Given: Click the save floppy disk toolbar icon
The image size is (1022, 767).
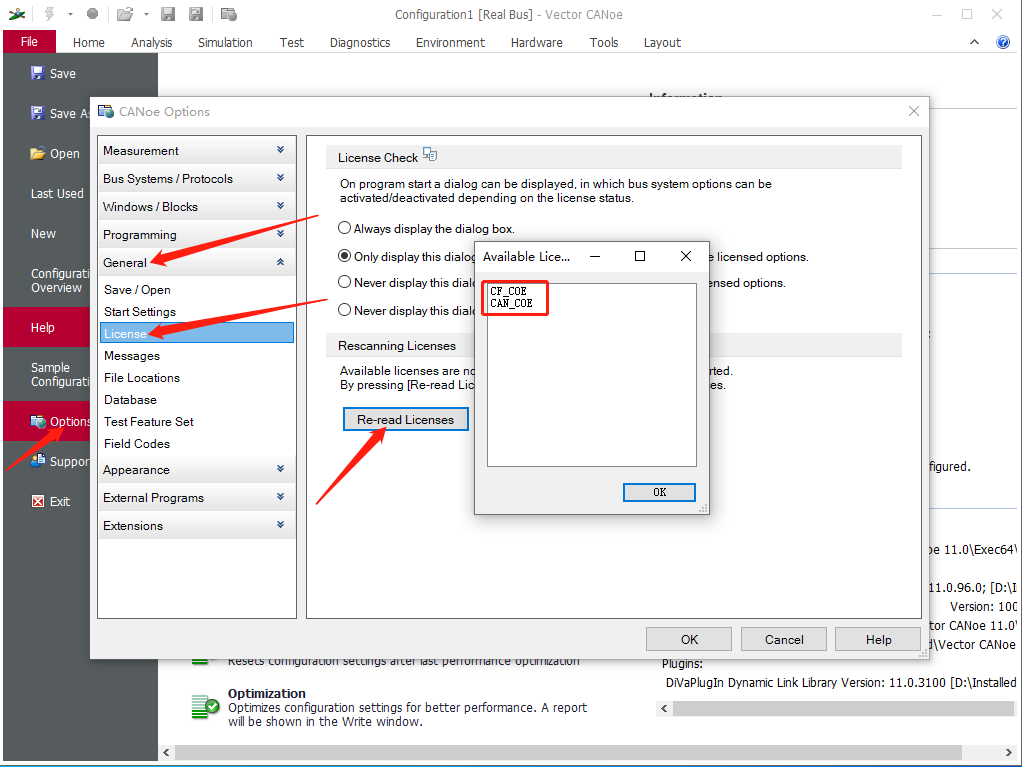Looking at the screenshot, I should click(168, 14).
